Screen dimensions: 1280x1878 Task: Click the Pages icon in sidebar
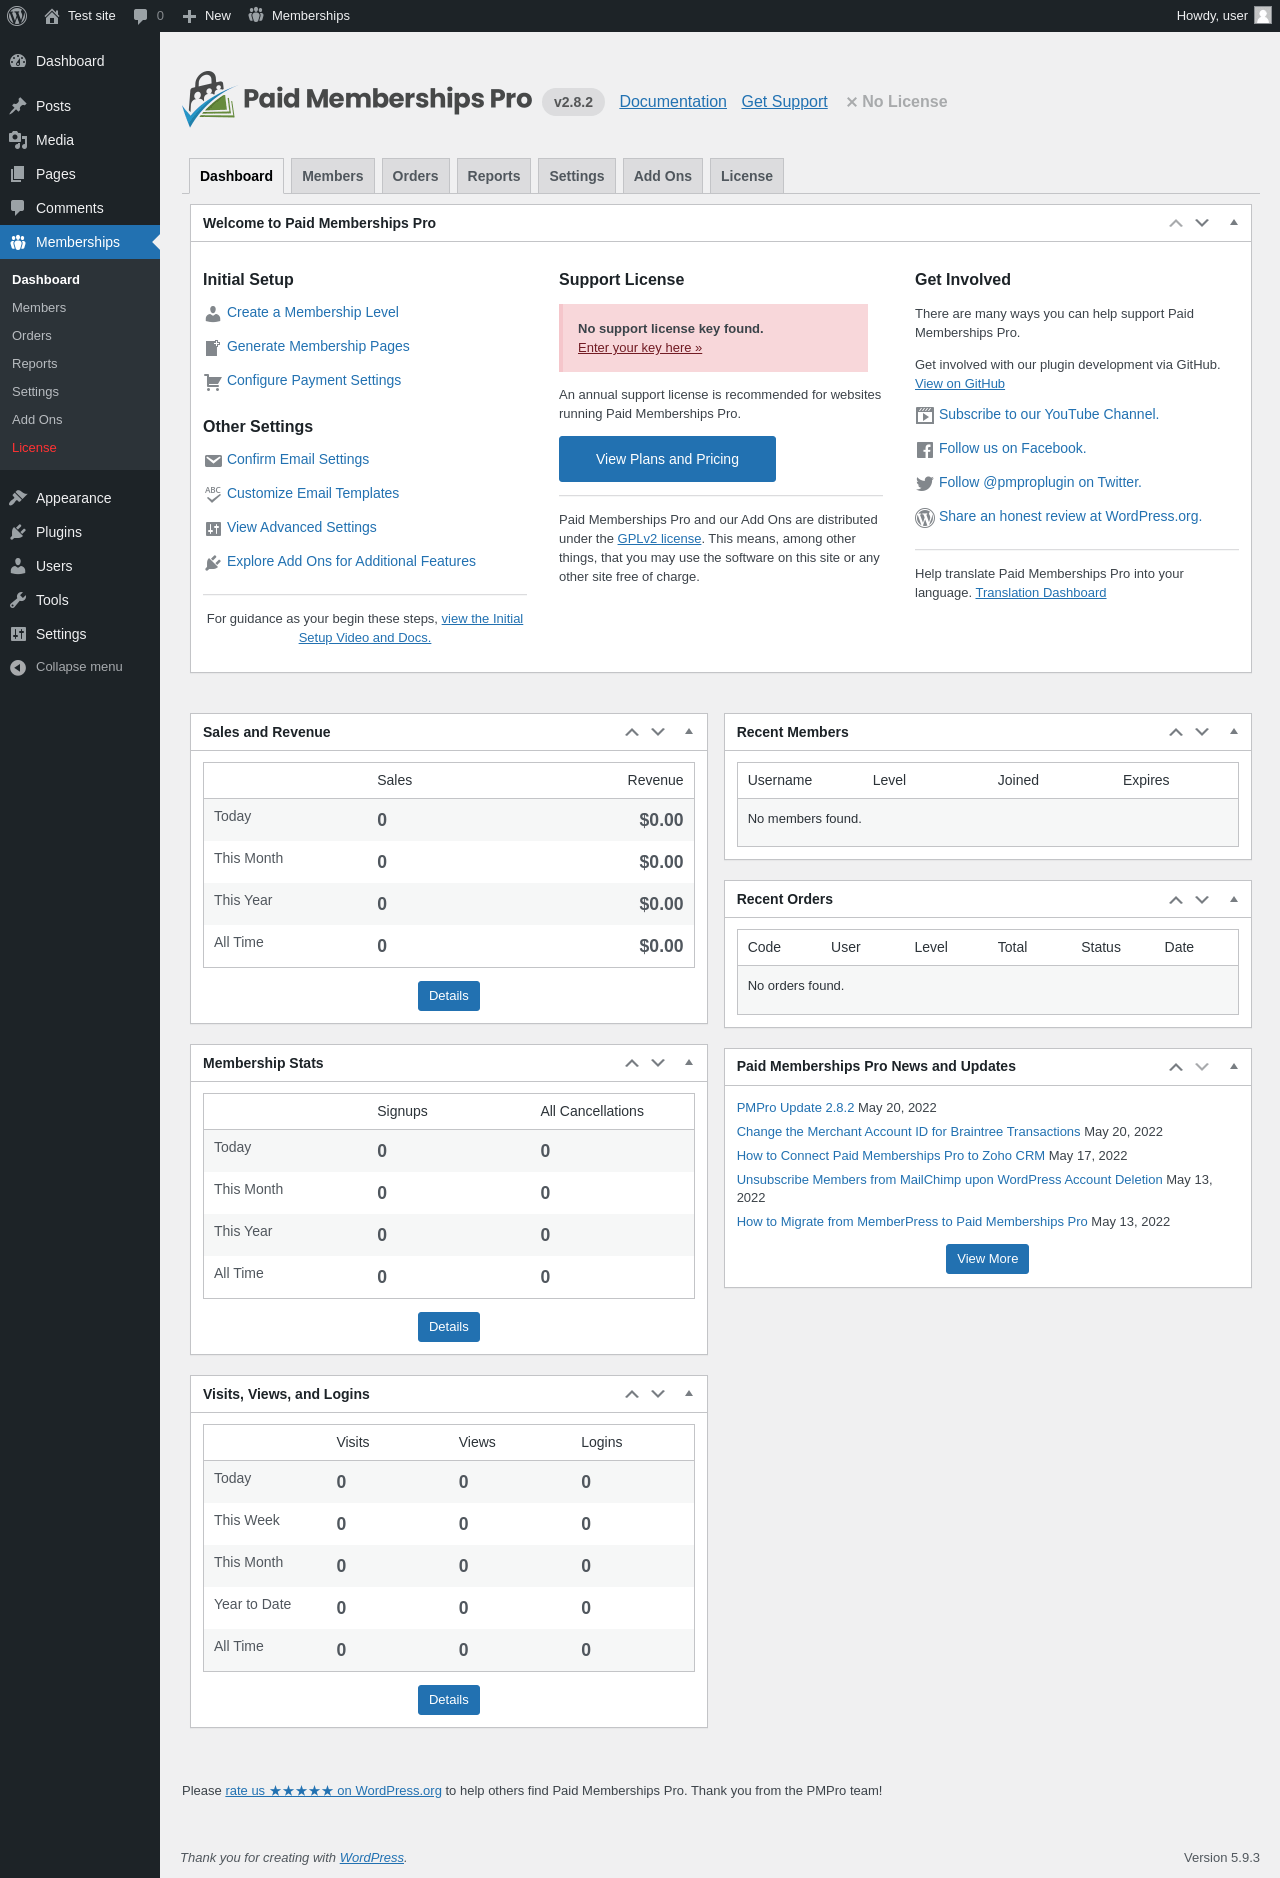(x=18, y=174)
